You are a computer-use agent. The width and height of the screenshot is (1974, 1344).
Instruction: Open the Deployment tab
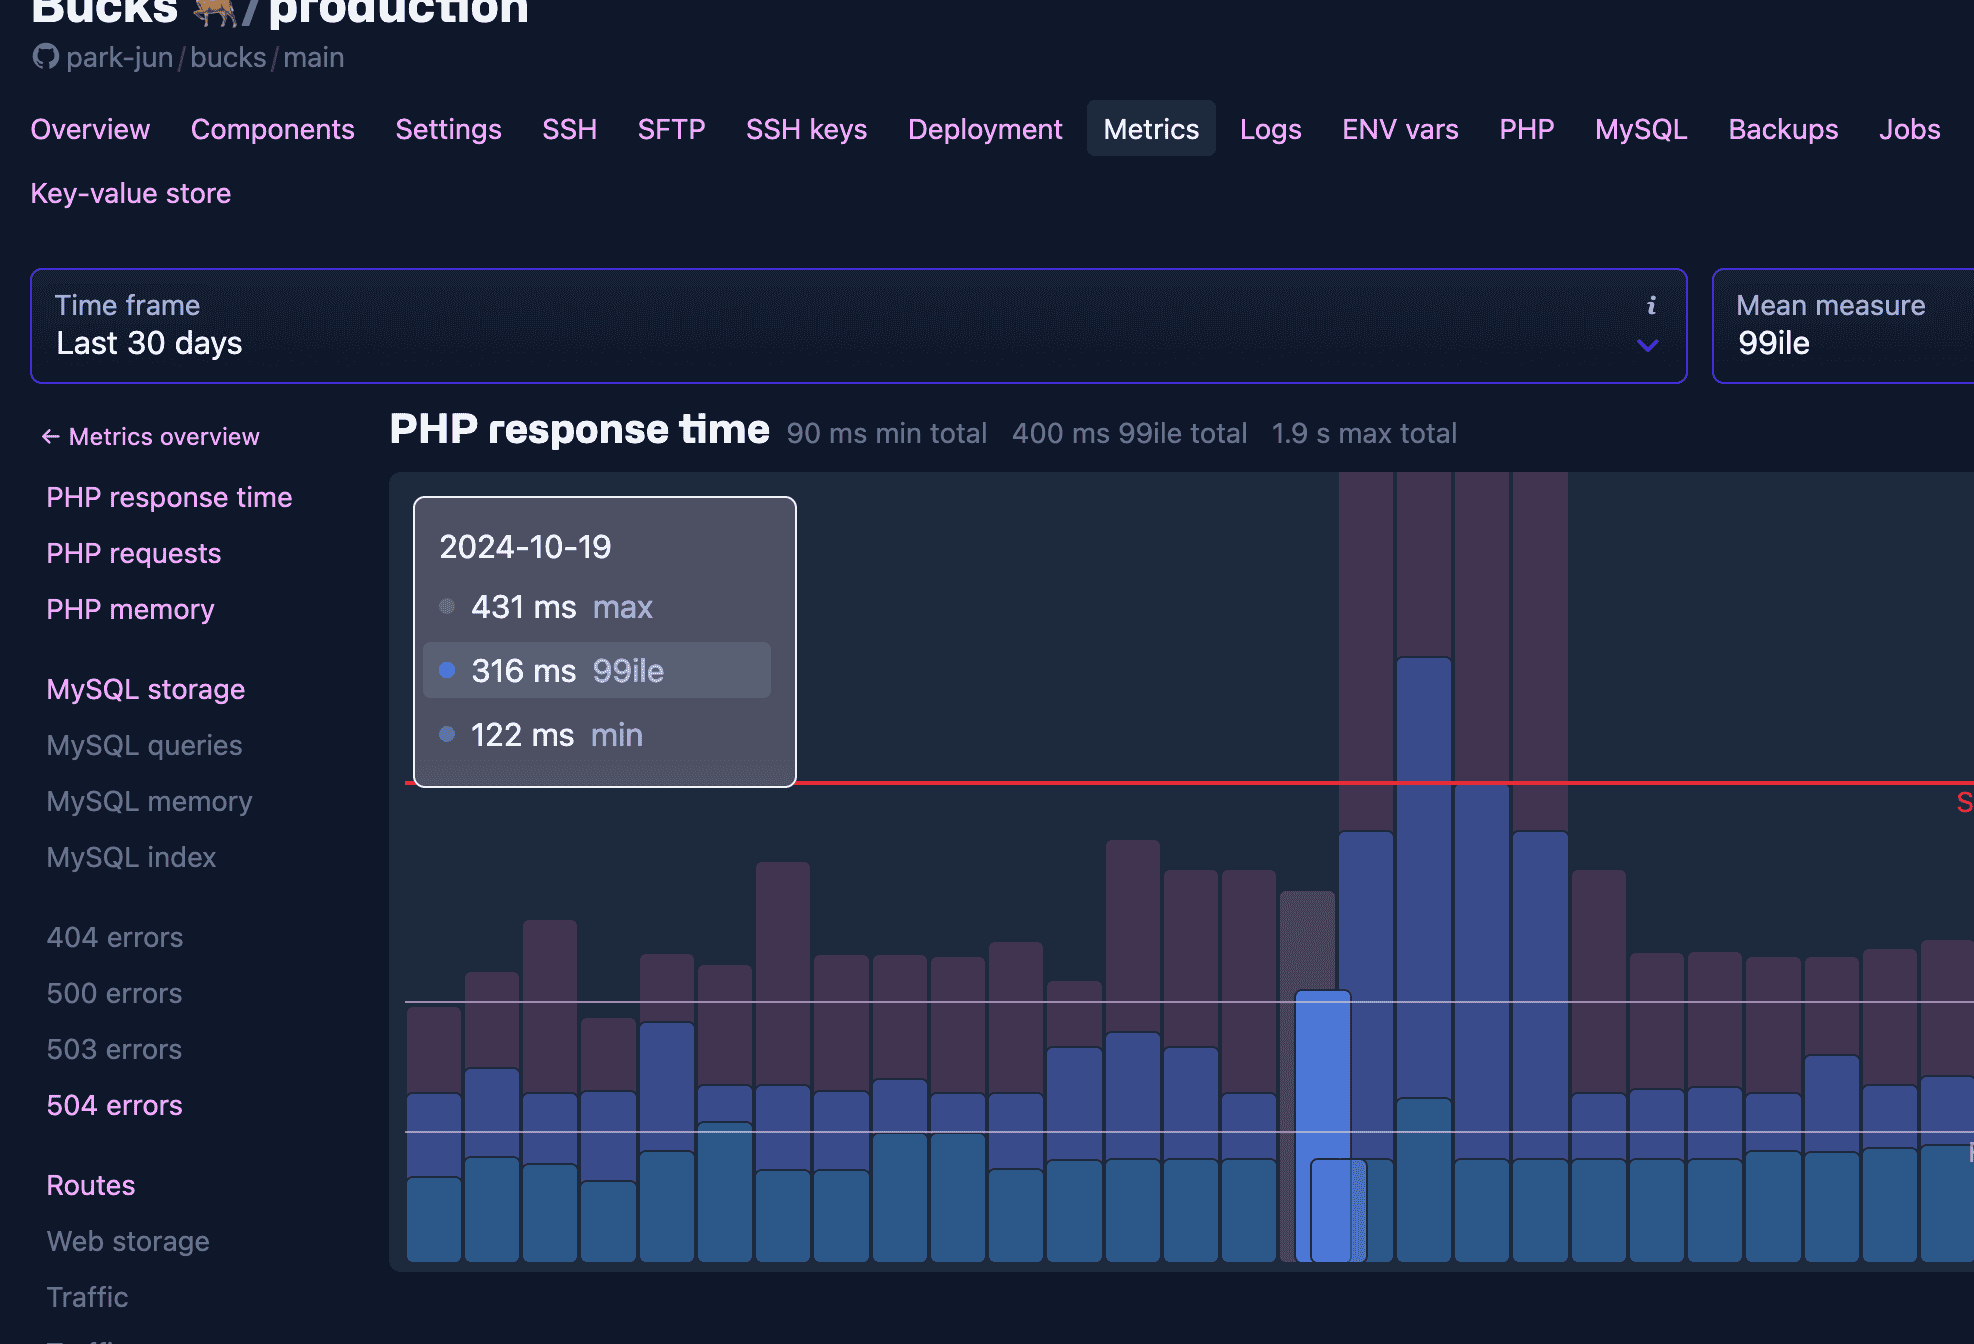point(985,128)
